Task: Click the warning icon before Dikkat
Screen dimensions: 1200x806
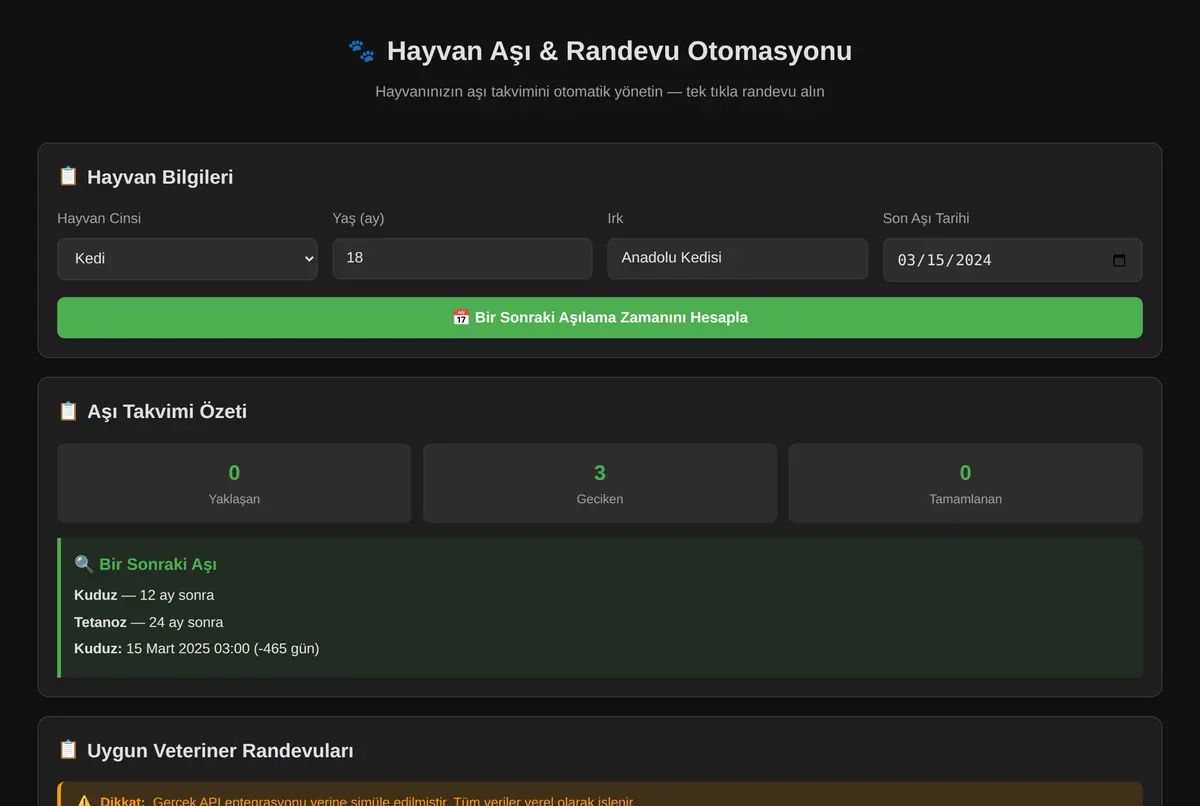Action: pyautogui.click(x=84, y=802)
